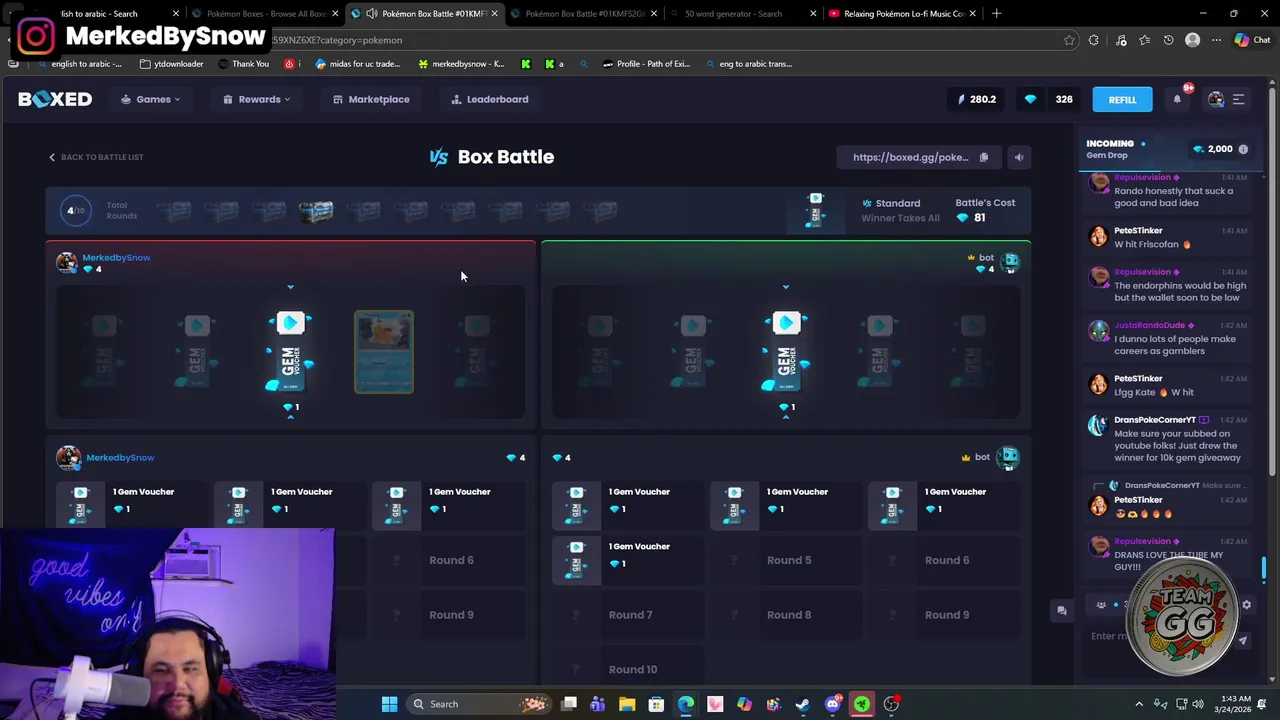Click the taskbar Search box
Viewport: 1280px width, 720px height.
(480, 704)
